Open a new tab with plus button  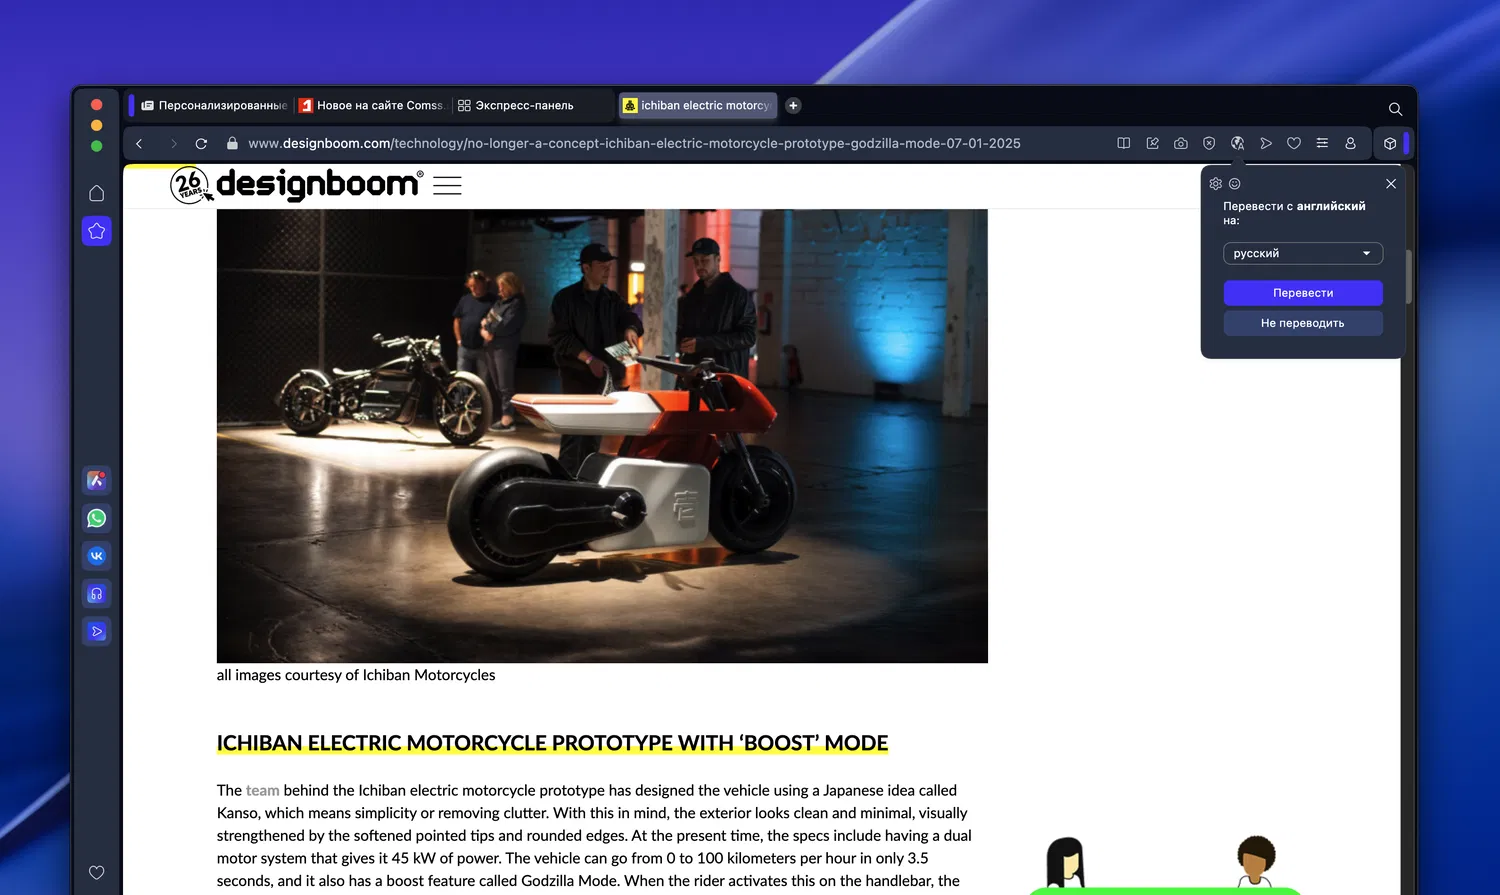point(793,105)
